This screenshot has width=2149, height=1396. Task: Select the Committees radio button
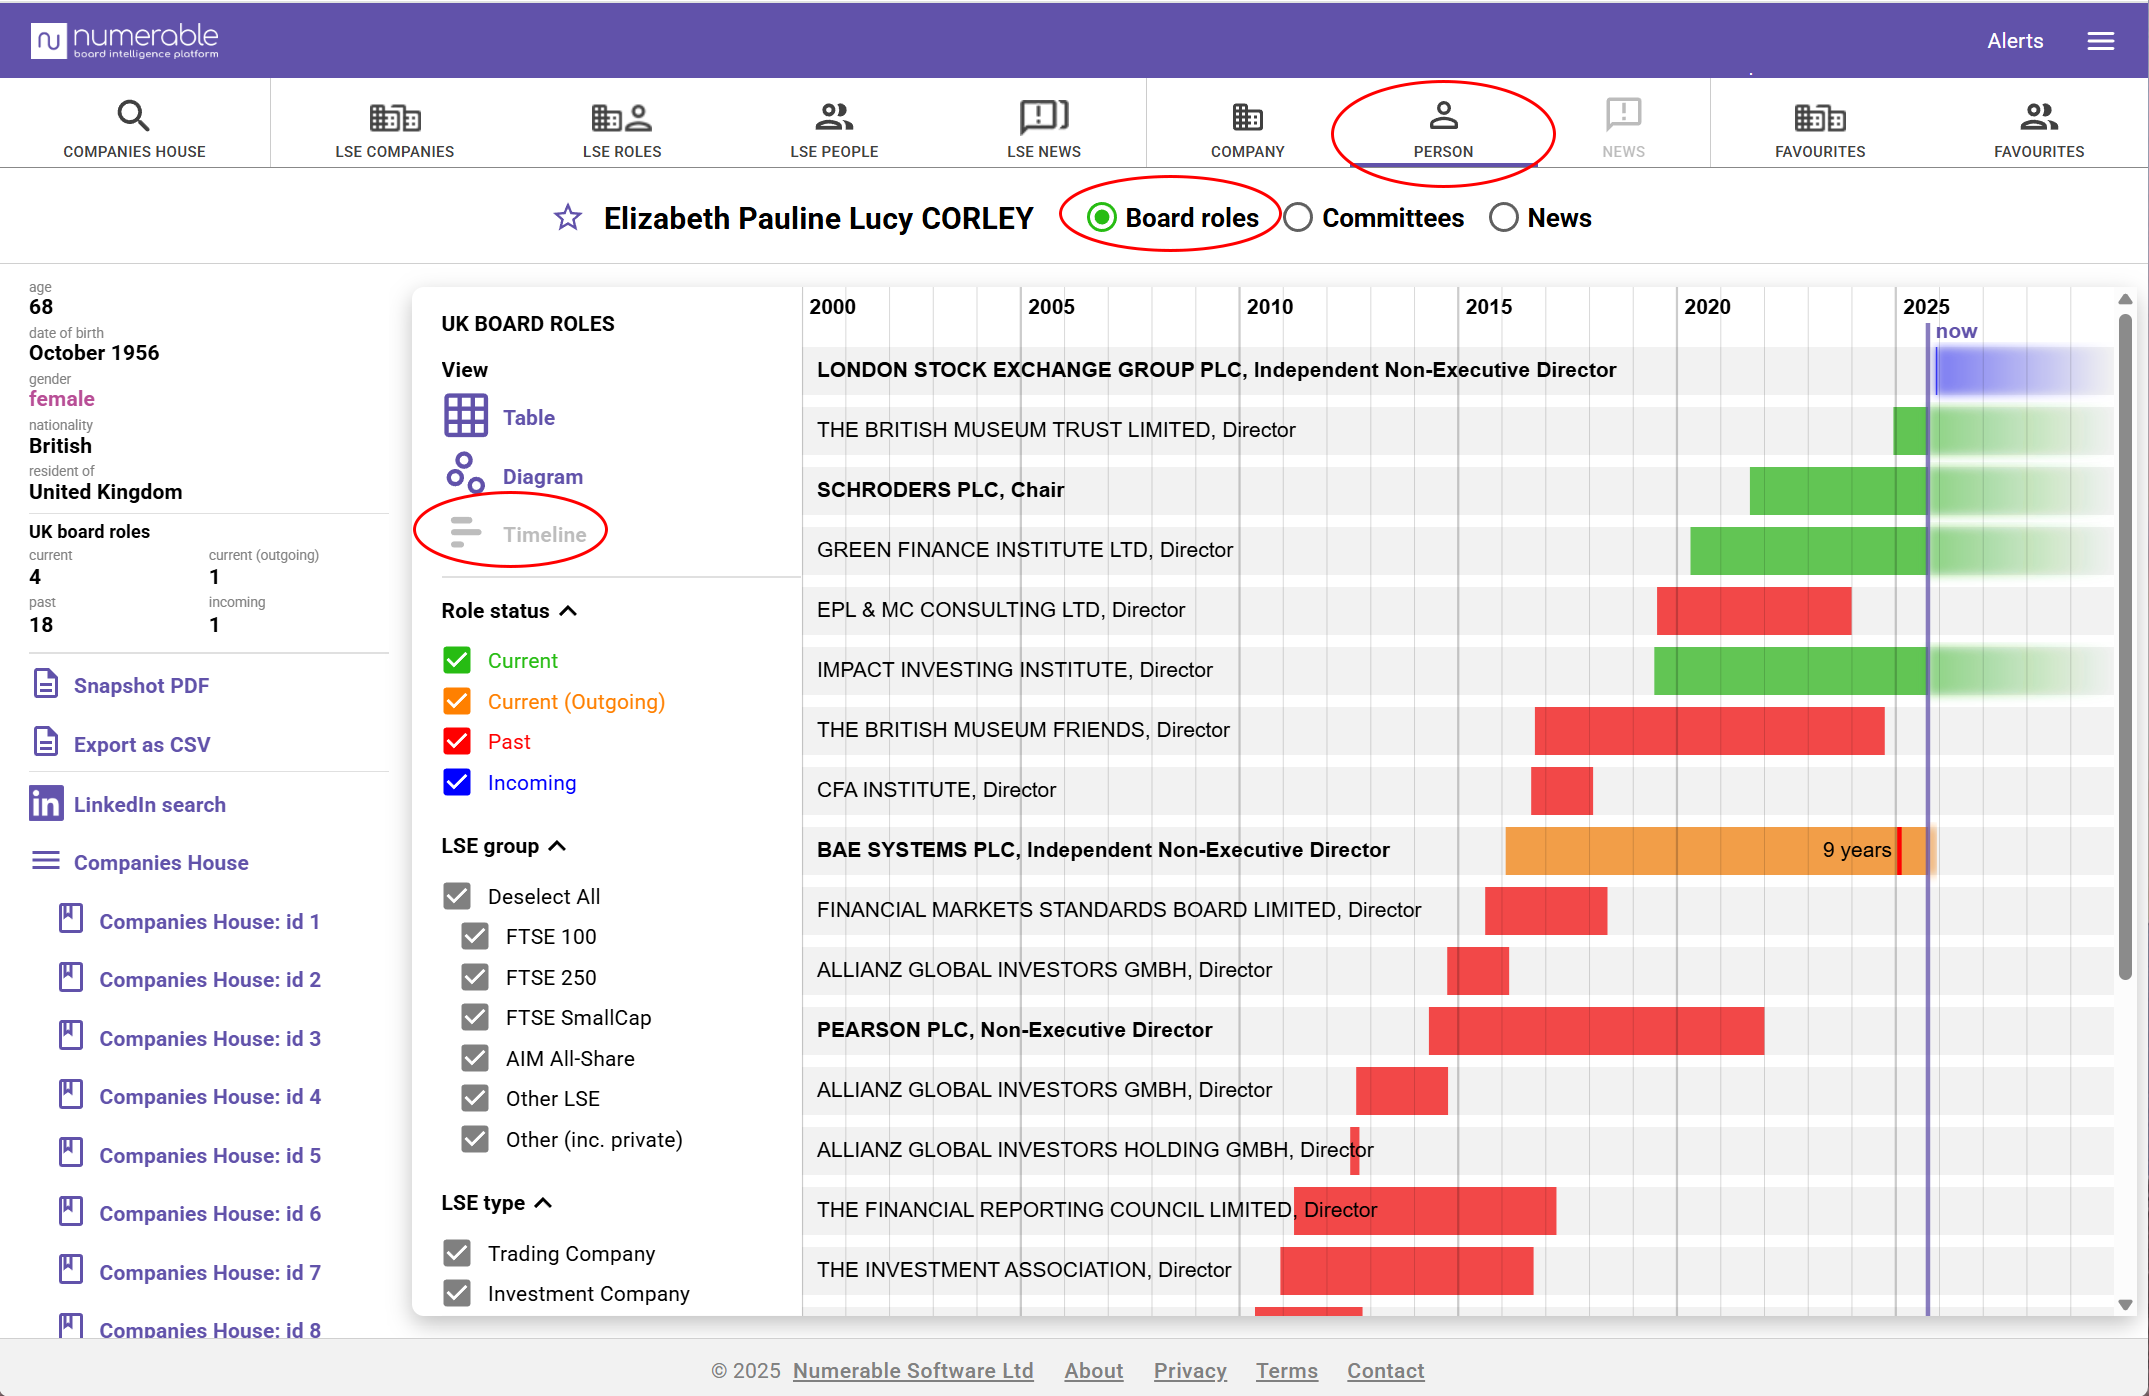pos(1298,218)
